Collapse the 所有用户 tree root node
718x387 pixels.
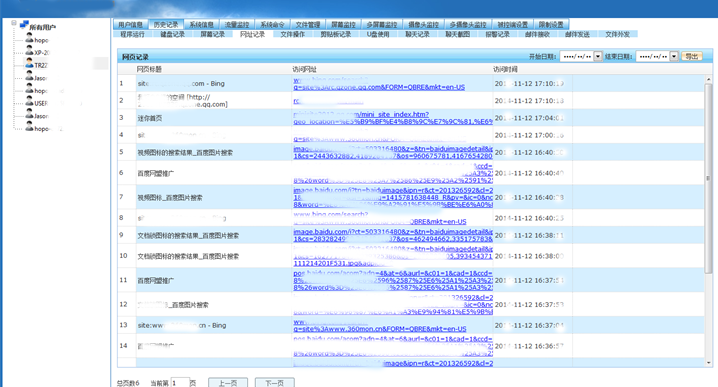pyautogui.click(x=14, y=23)
